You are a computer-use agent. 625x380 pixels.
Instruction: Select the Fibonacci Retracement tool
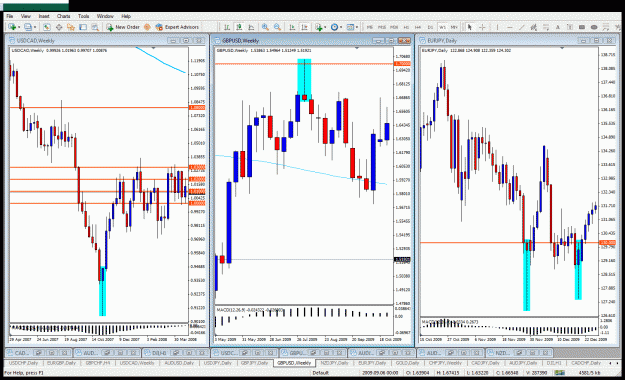point(546,27)
